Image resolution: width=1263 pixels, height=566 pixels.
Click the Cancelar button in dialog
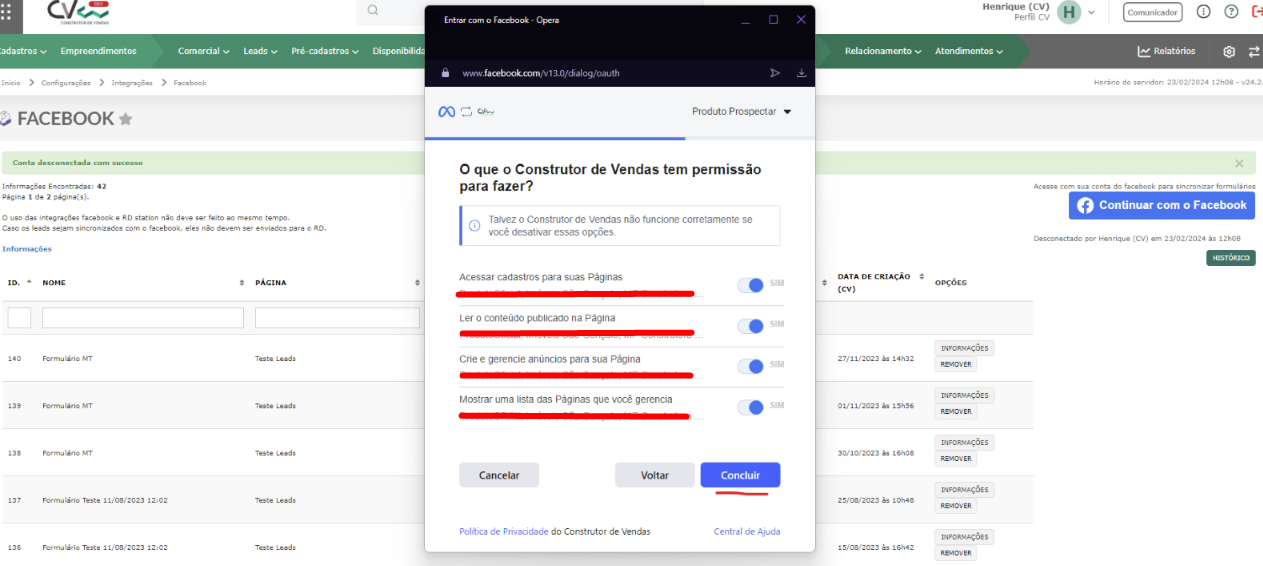point(499,475)
